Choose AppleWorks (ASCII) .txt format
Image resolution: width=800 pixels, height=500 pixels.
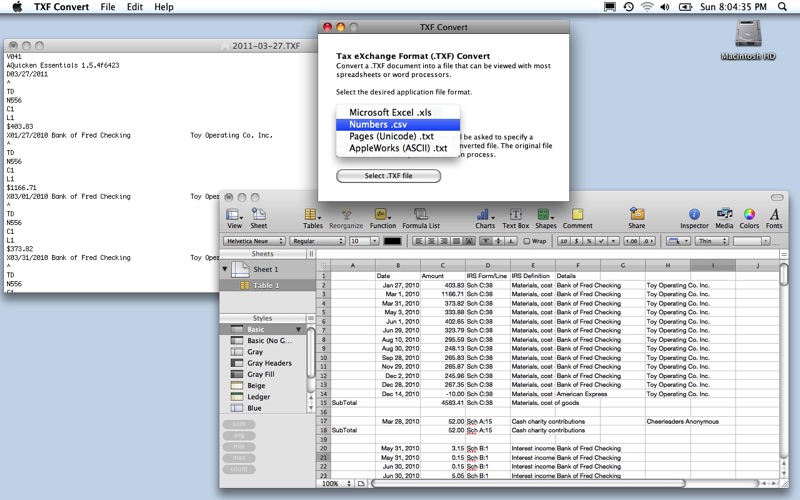click(398, 148)
